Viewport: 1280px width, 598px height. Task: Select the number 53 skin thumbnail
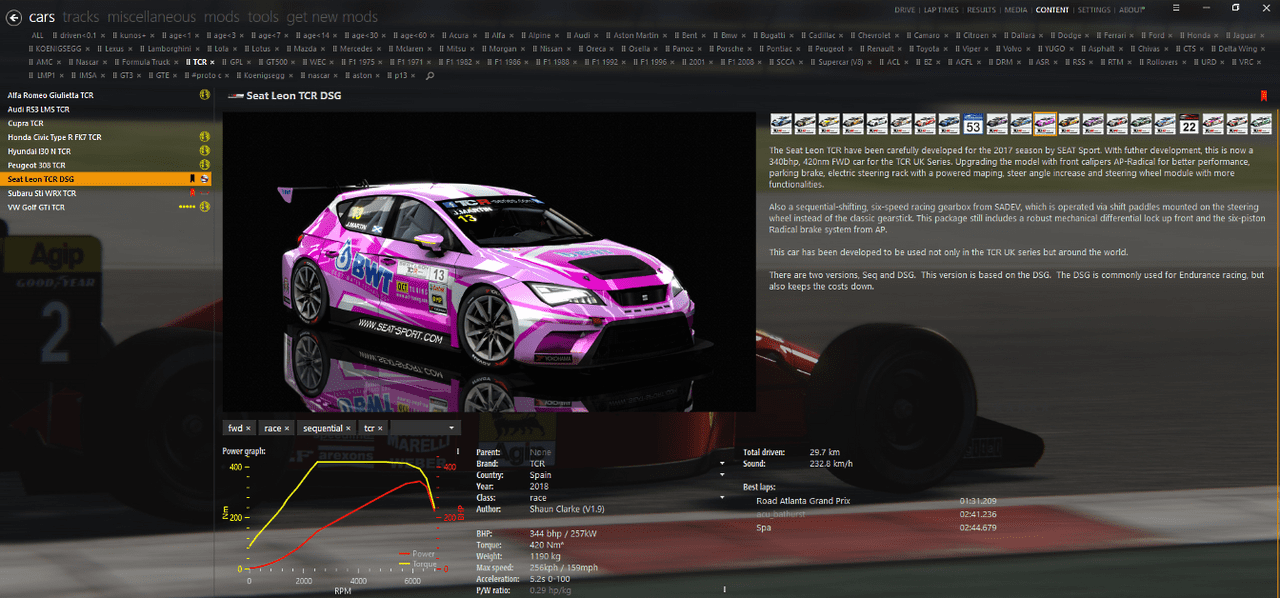[973, 124]
